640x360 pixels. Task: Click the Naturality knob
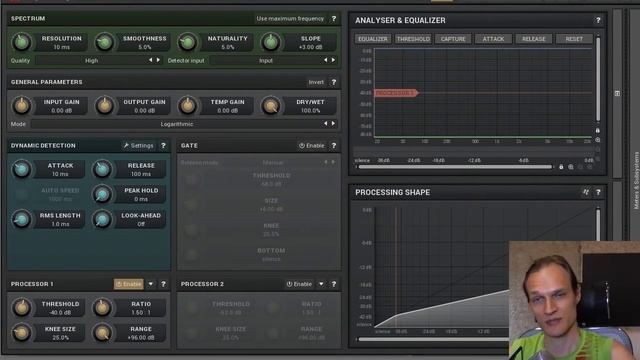tap(187, 42)
